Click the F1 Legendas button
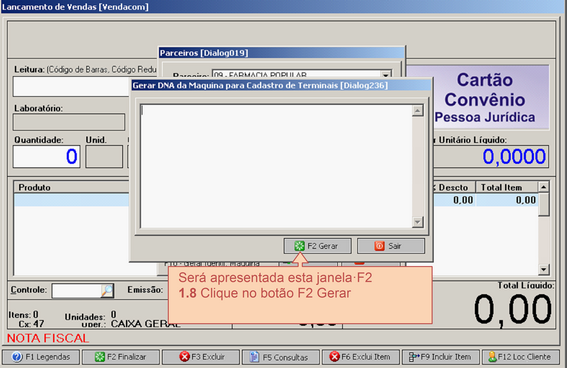Viewport: 567px width, 368px height. click(x=41, y=357)
